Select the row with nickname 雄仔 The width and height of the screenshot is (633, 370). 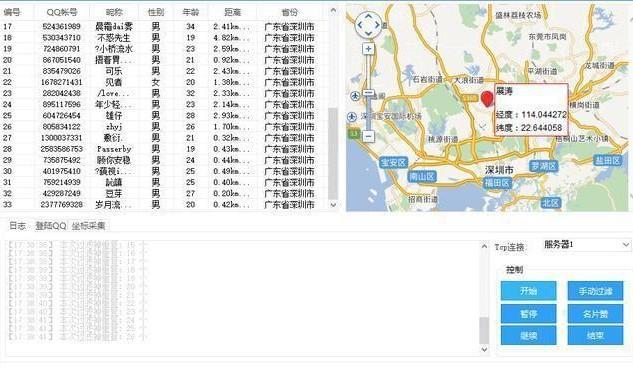[x=161, y=116]
